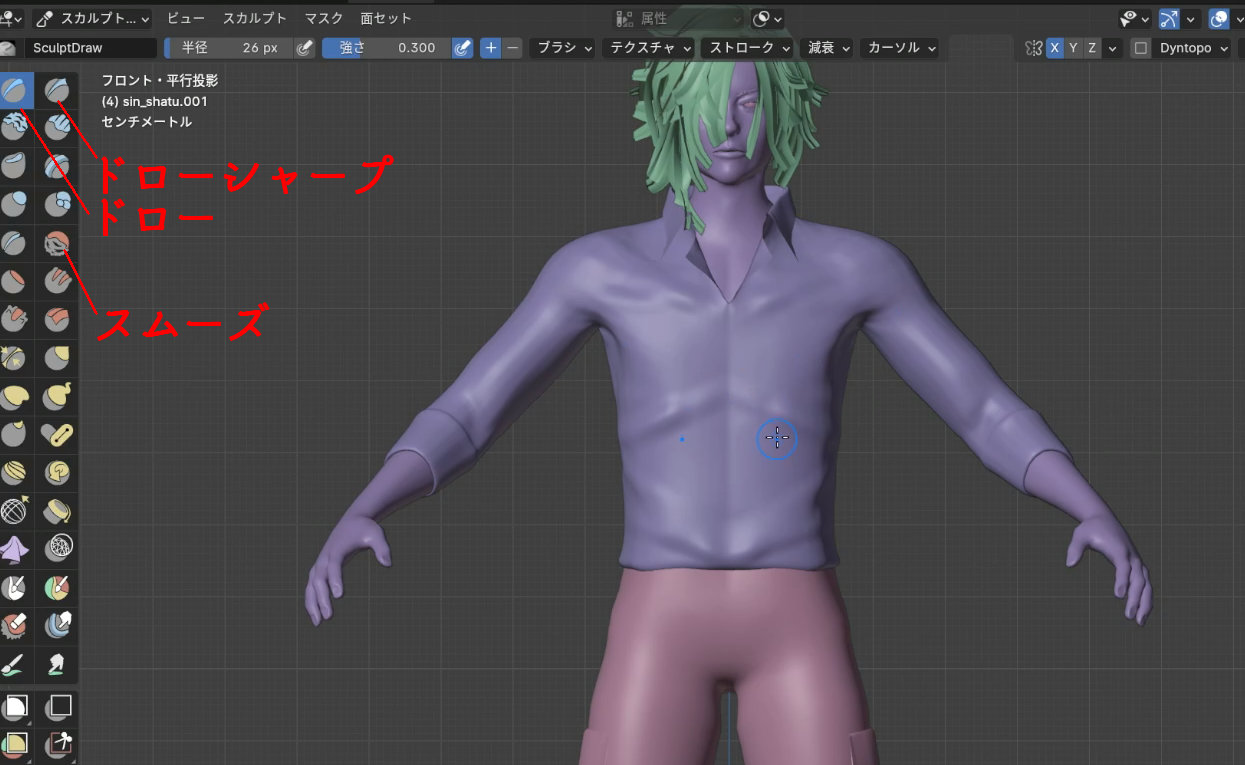This screenshot has height=765, width=1245.
Task: Expand the テクスチャ dropdown
Action: 647,47
